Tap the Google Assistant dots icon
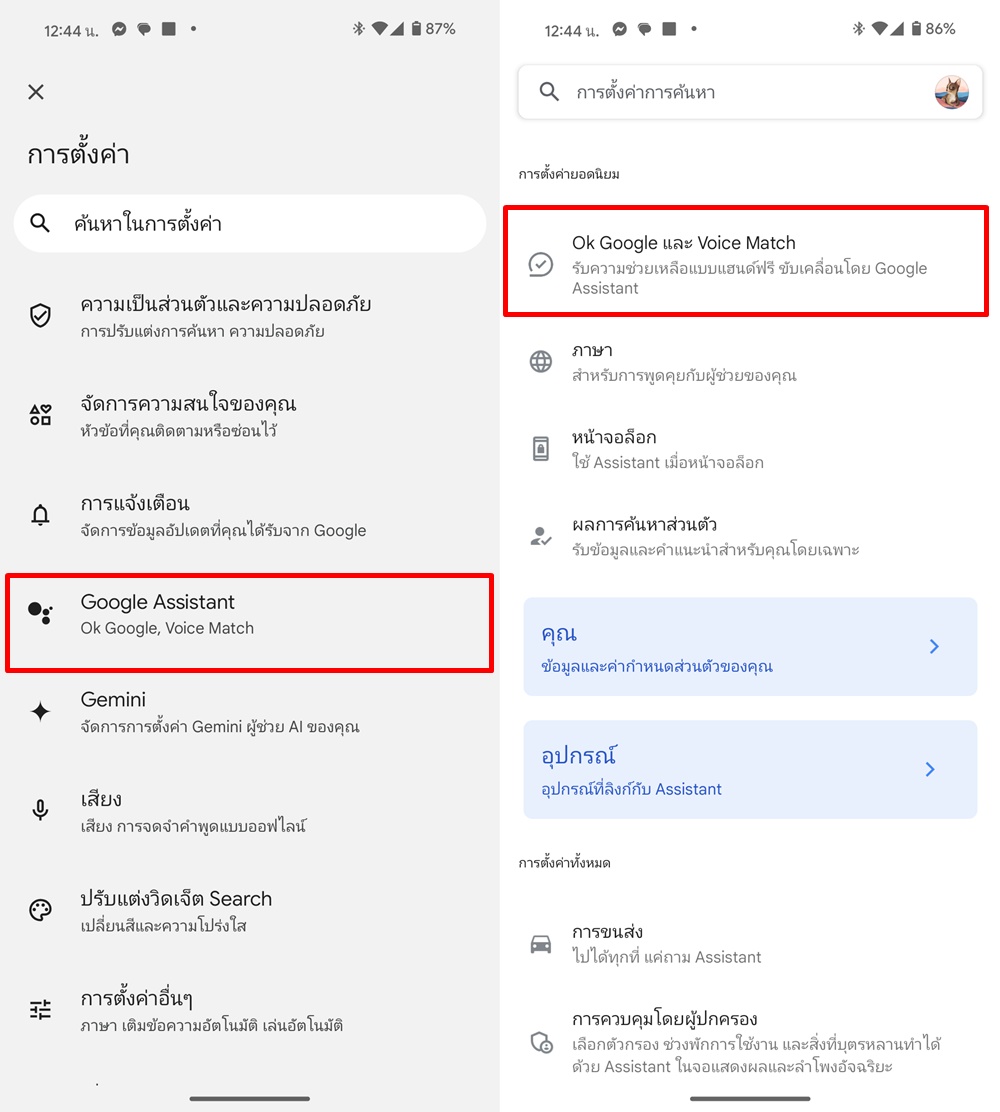Viewport: 1000px width, 1112px height. coord(40,612)
